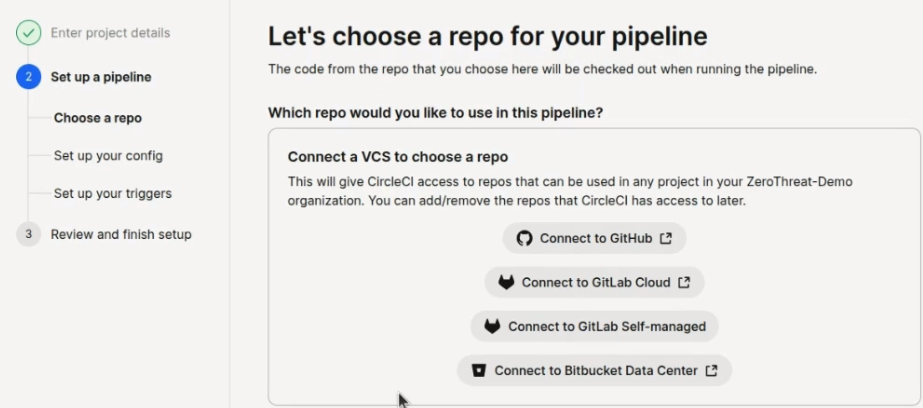This screenshot has width=923, height=408.
Task: Click the GitLab Cloud fox logo icon
Action: pyautogui.click(x=506, y=283)
